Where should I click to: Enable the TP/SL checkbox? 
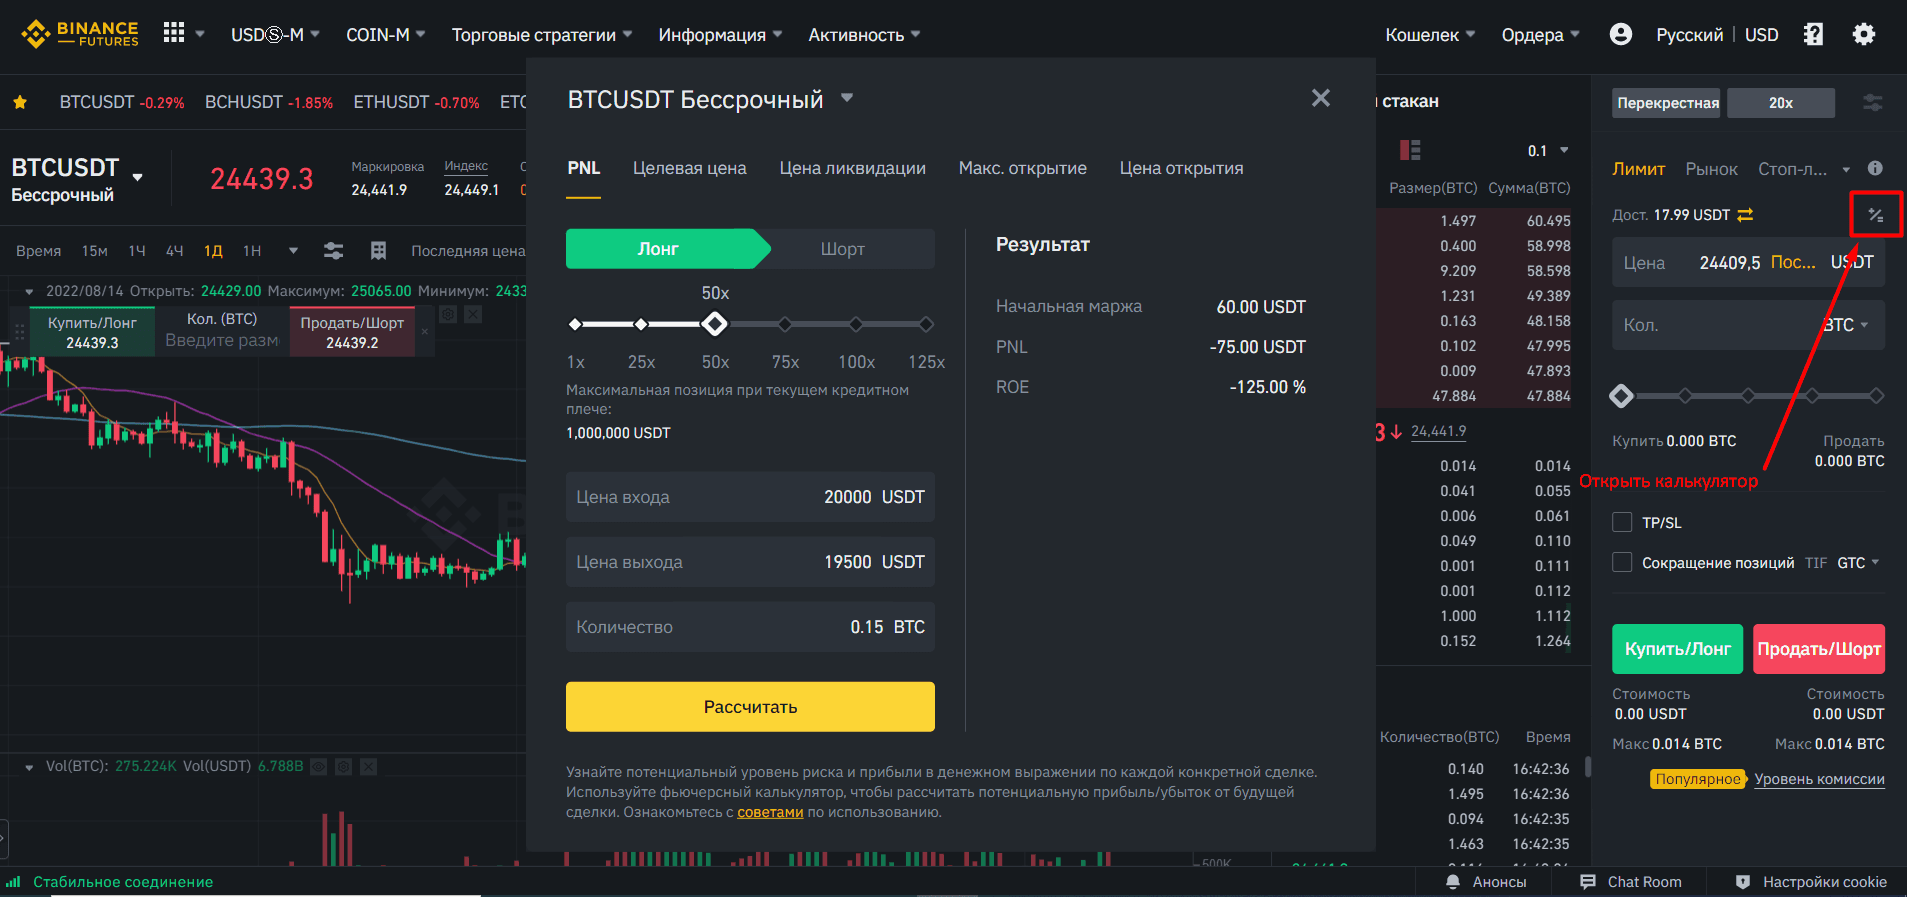click(x=1622, y=522)
